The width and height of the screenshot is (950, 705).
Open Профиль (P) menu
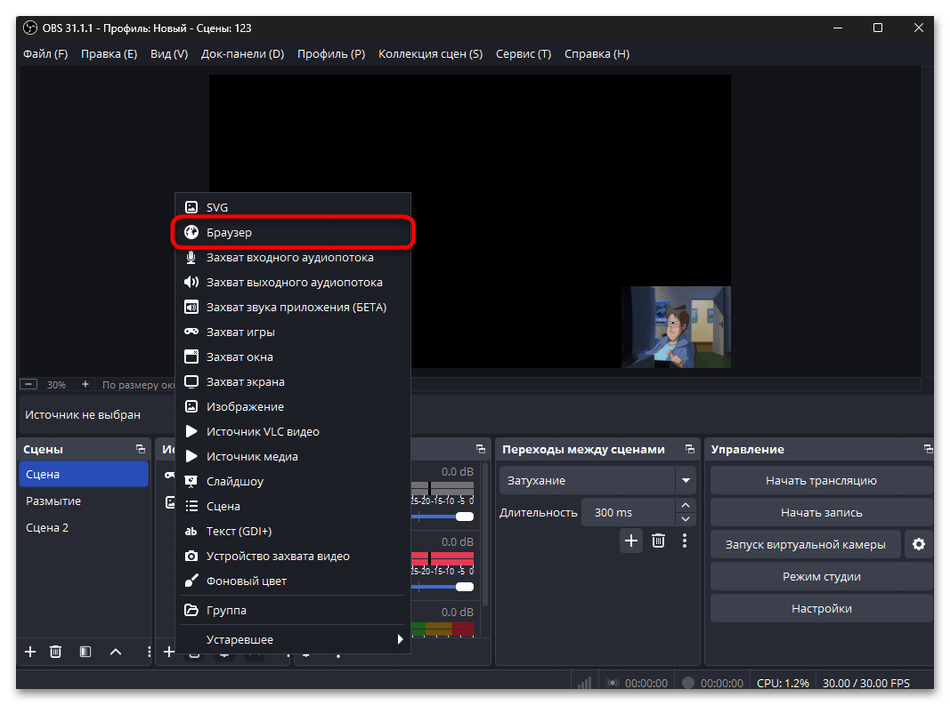pos(331,54)
